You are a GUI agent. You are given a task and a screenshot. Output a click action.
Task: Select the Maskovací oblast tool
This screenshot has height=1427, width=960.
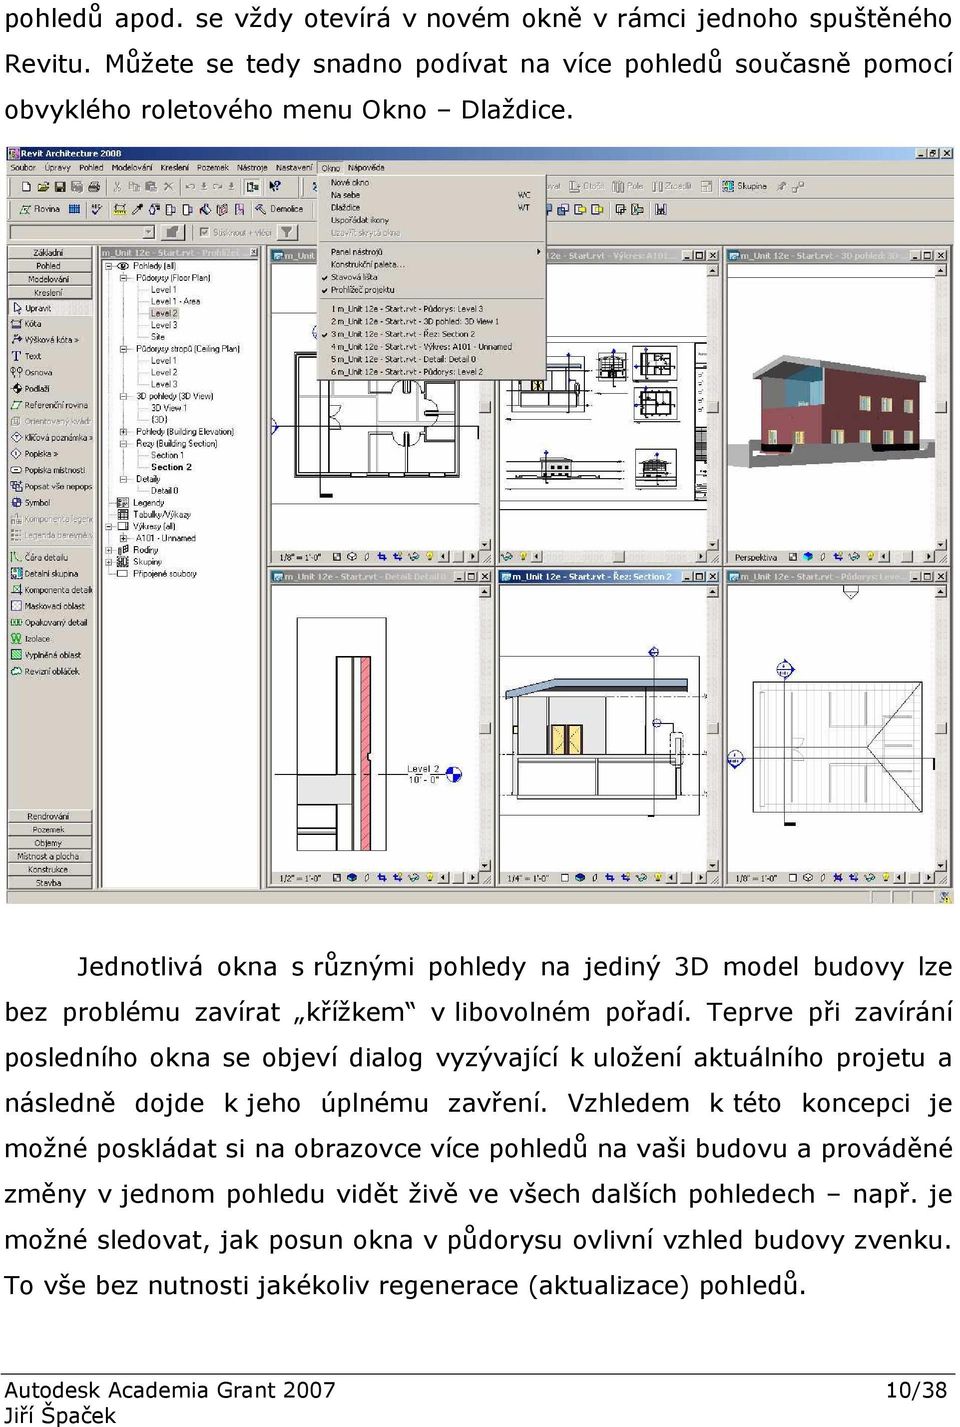(50, 606)
